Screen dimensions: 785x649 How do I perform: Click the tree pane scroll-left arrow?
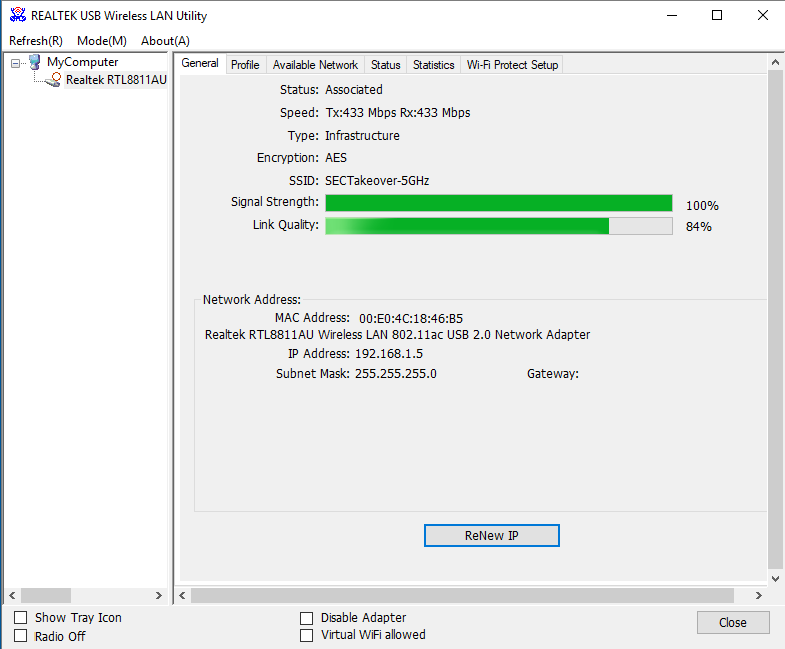(x=13, y=595)
